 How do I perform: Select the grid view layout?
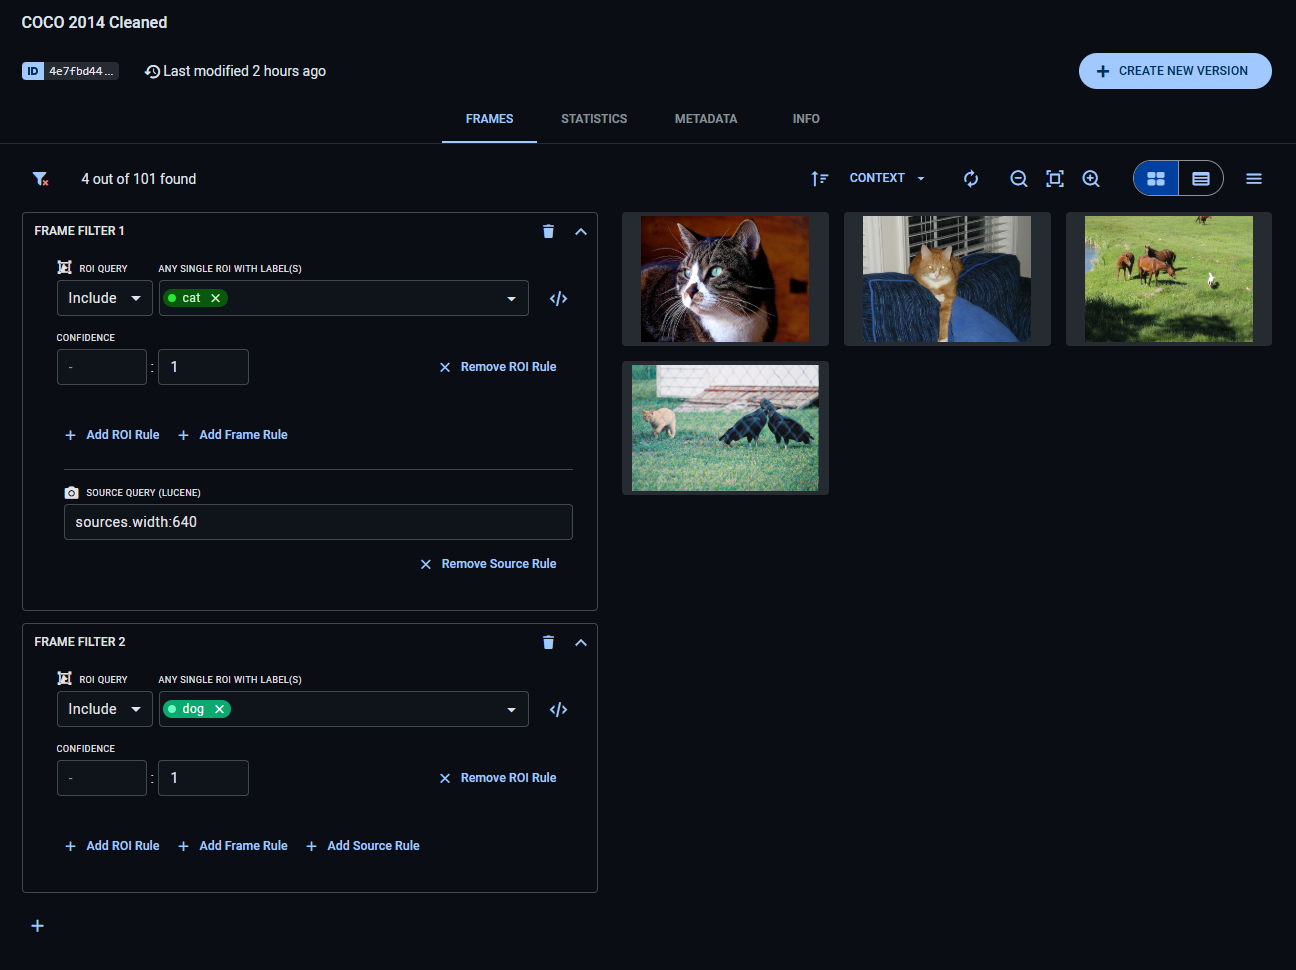click(1155, 178)
